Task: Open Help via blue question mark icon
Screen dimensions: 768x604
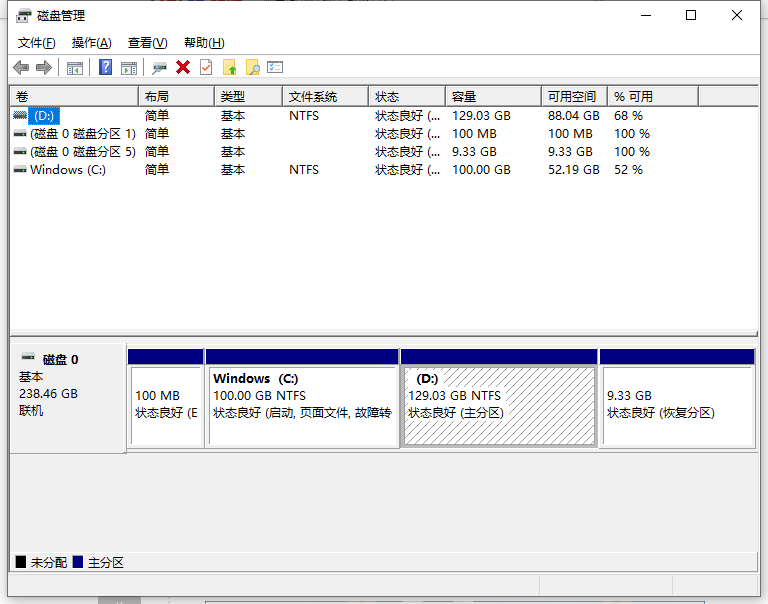Action: point(105,67)
